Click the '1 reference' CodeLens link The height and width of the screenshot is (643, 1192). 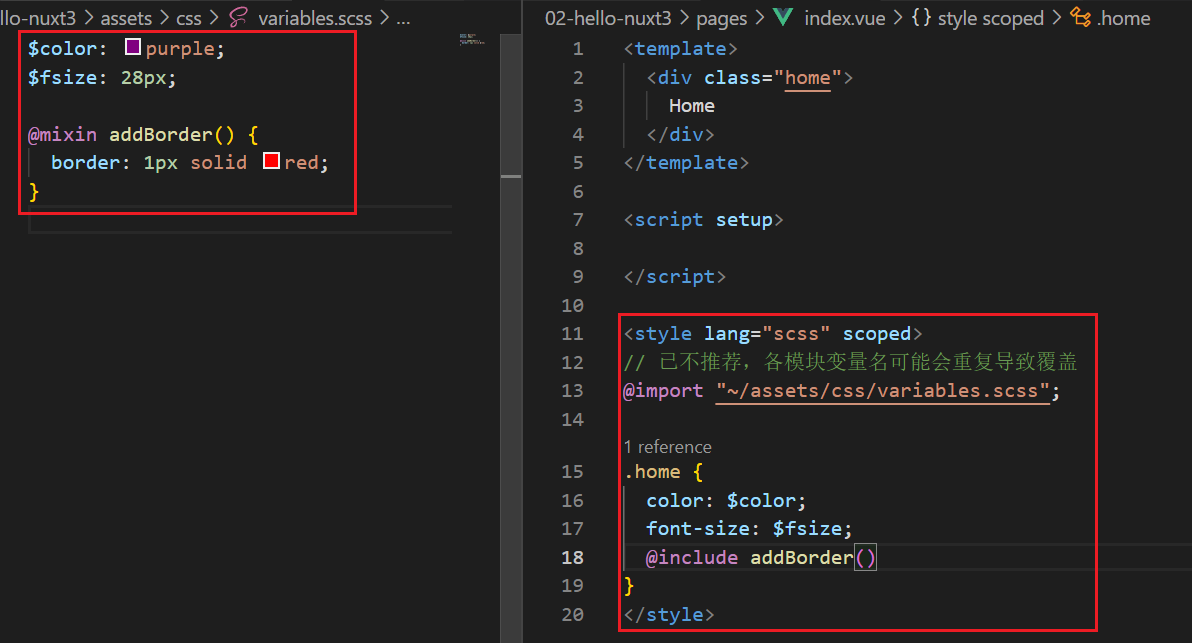(x=667, y=447)
